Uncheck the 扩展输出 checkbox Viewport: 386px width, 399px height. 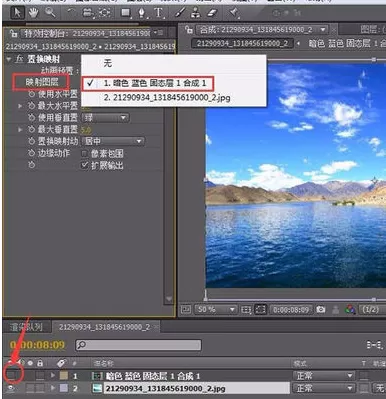[85, 165]
